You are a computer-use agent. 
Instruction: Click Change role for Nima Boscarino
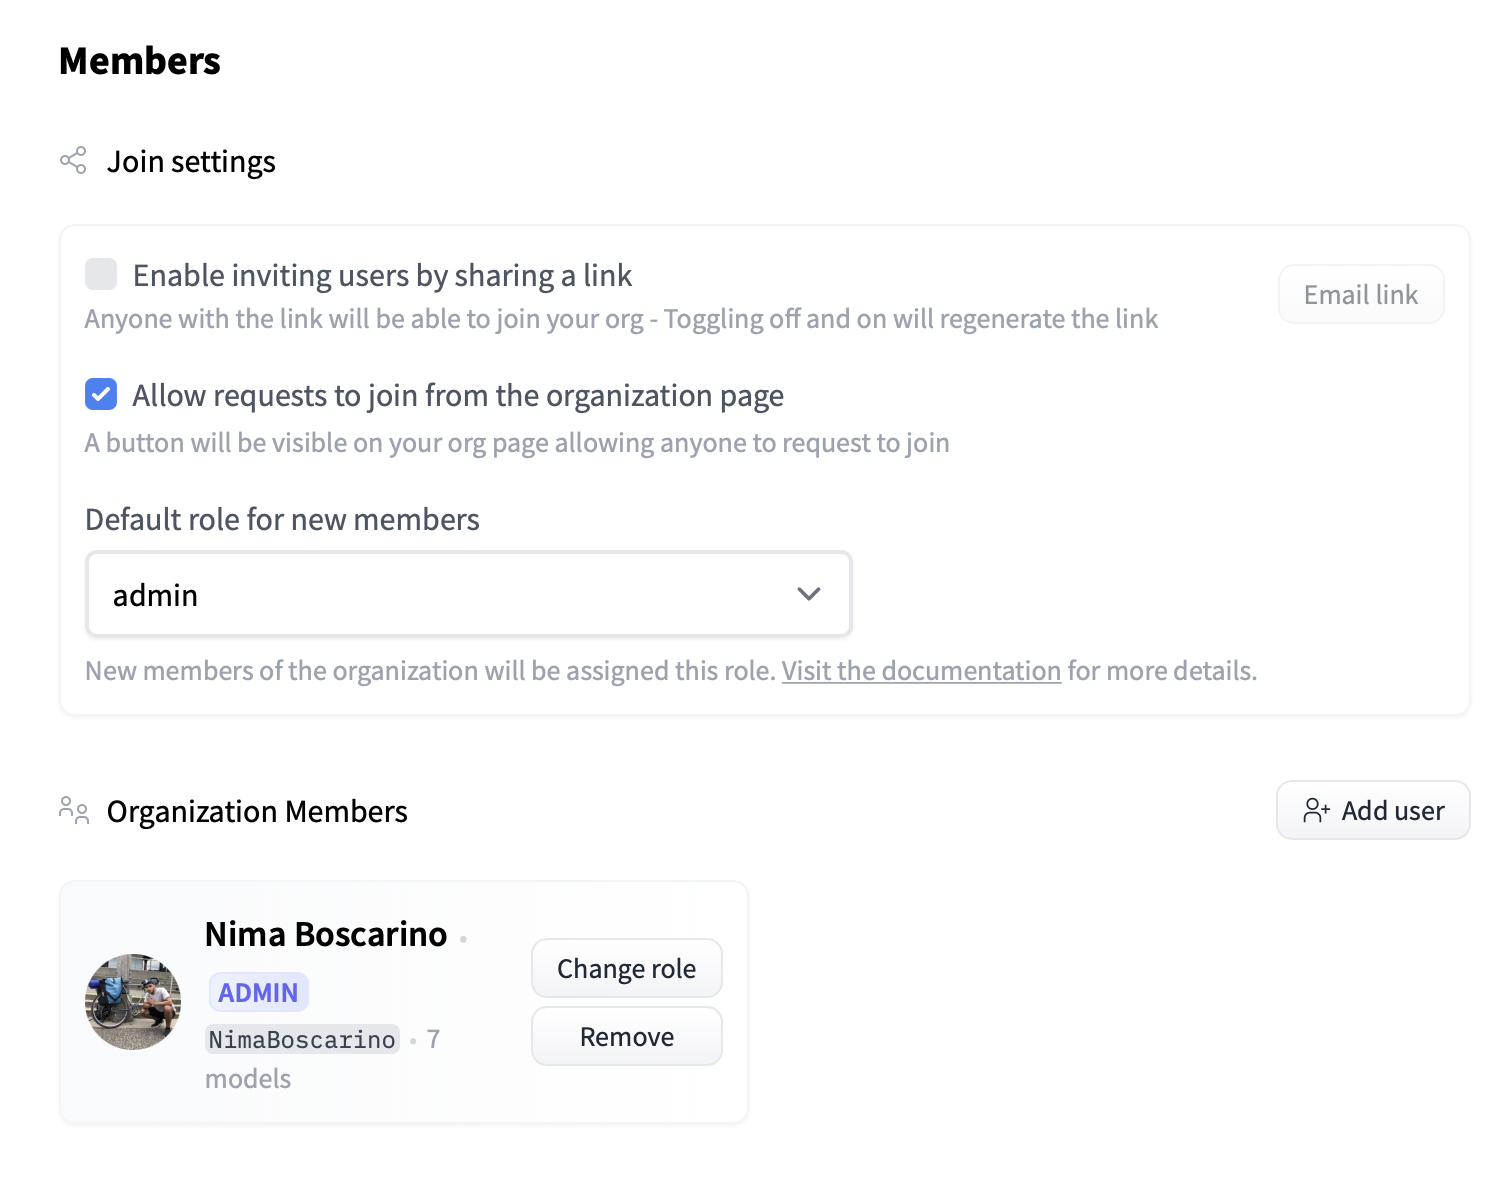(x=626, y=968)
